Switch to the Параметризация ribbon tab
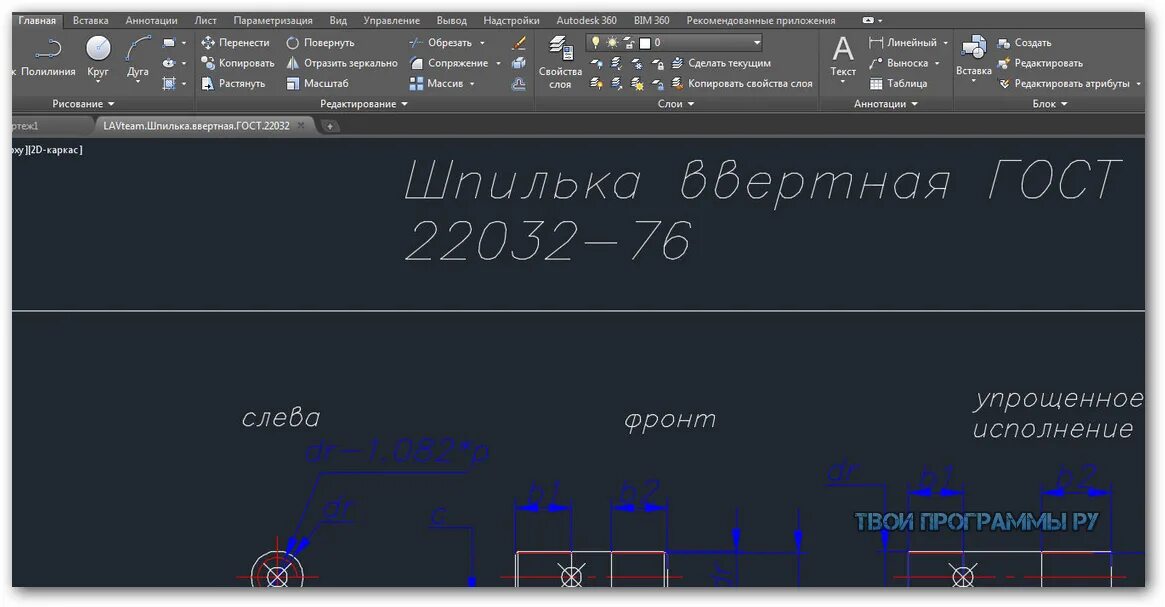The width and height of the screenshot is (1165, 607). [273, 21]
